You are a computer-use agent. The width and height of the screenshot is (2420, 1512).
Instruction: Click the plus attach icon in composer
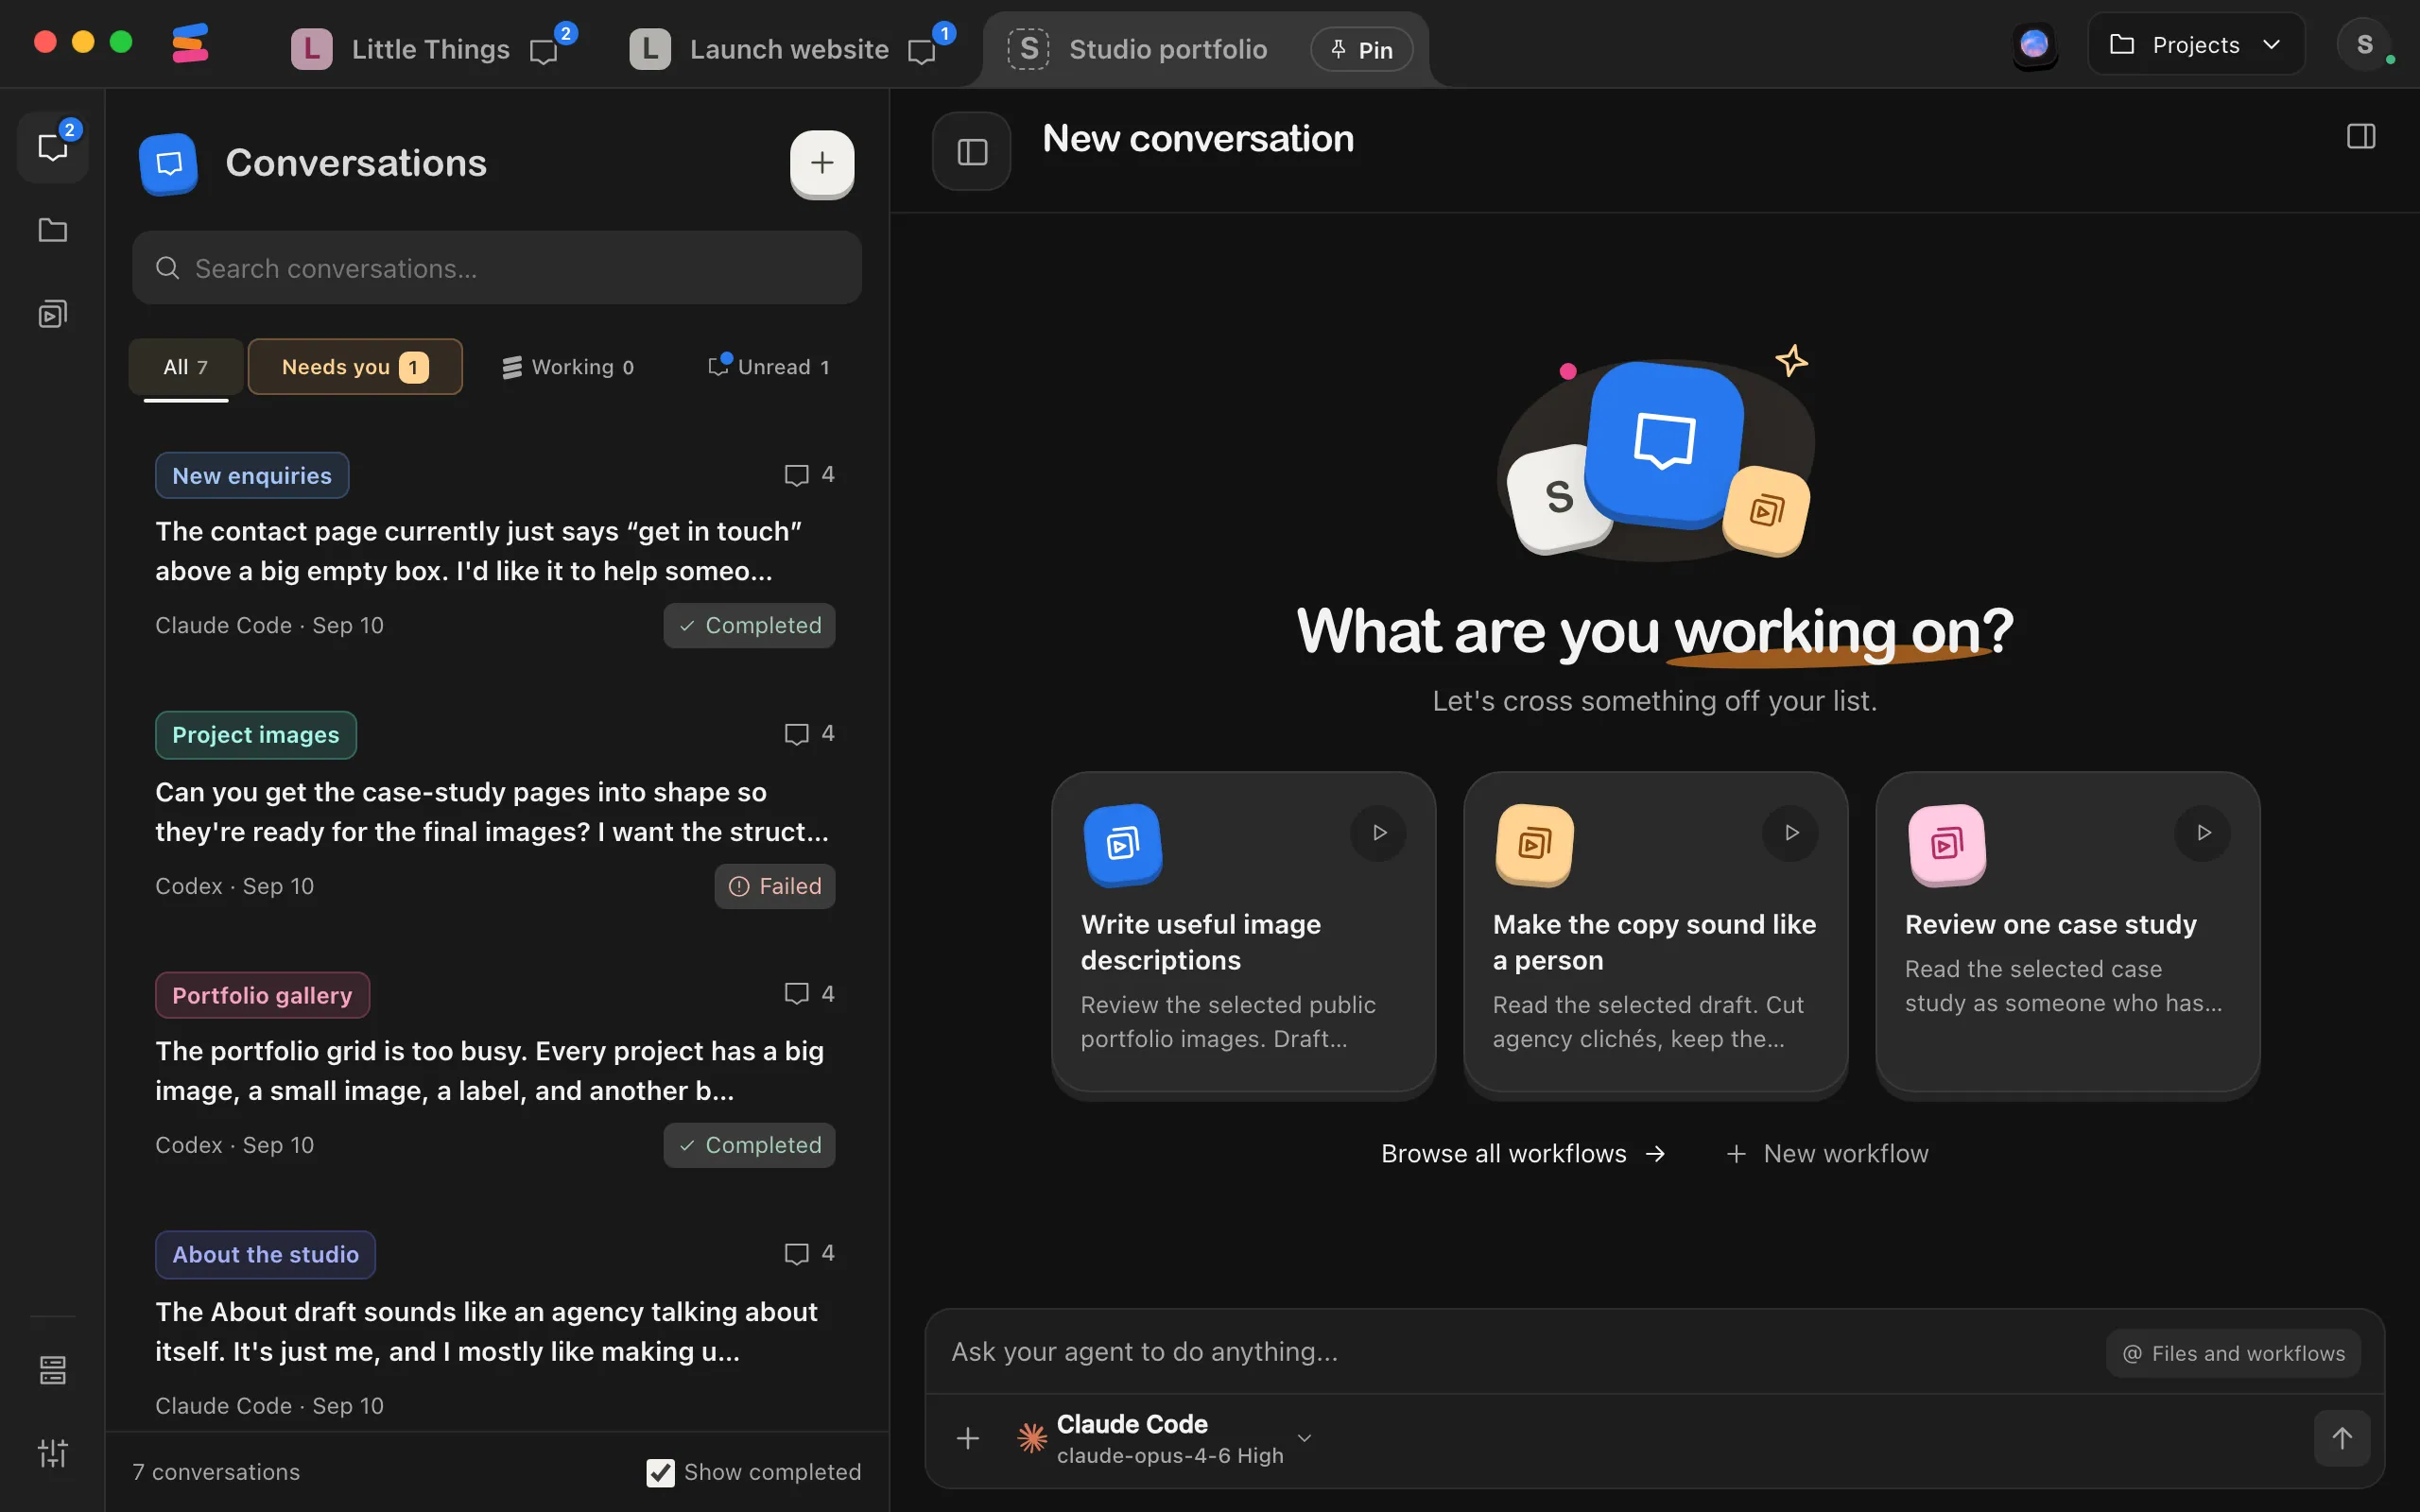point(967,1438)
